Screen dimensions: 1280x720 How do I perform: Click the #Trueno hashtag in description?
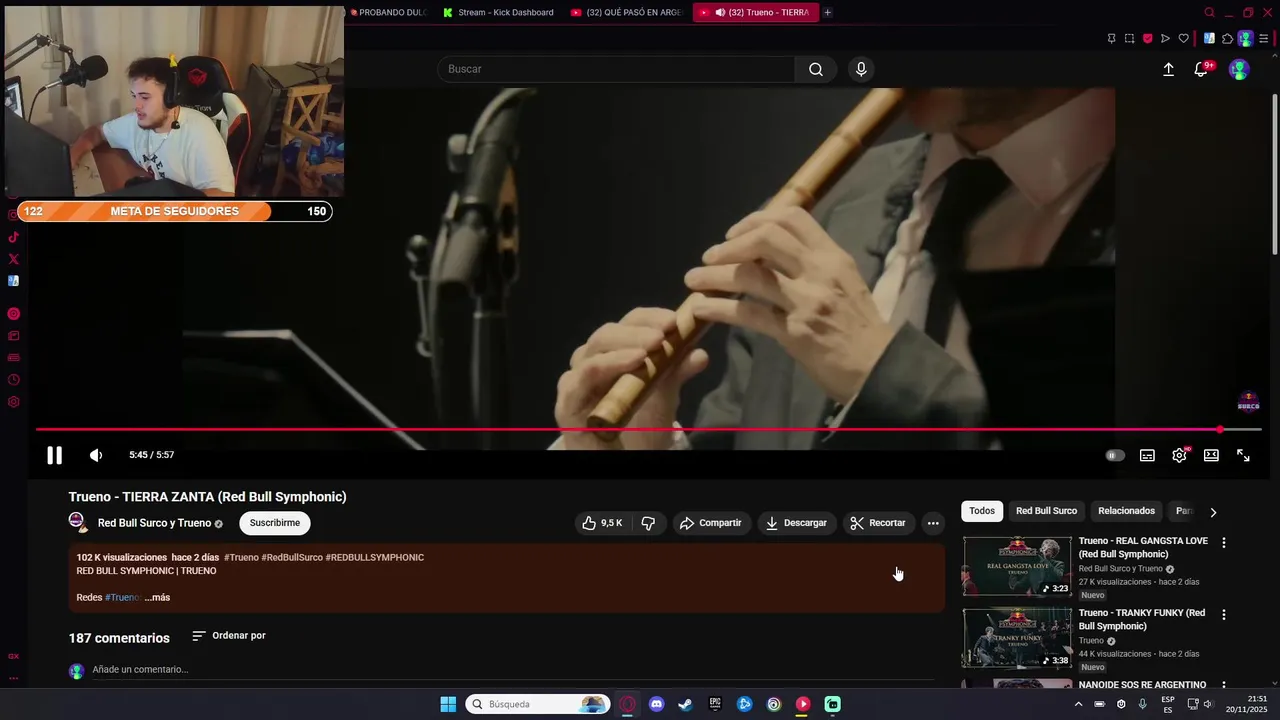click(x=241, y=557)
